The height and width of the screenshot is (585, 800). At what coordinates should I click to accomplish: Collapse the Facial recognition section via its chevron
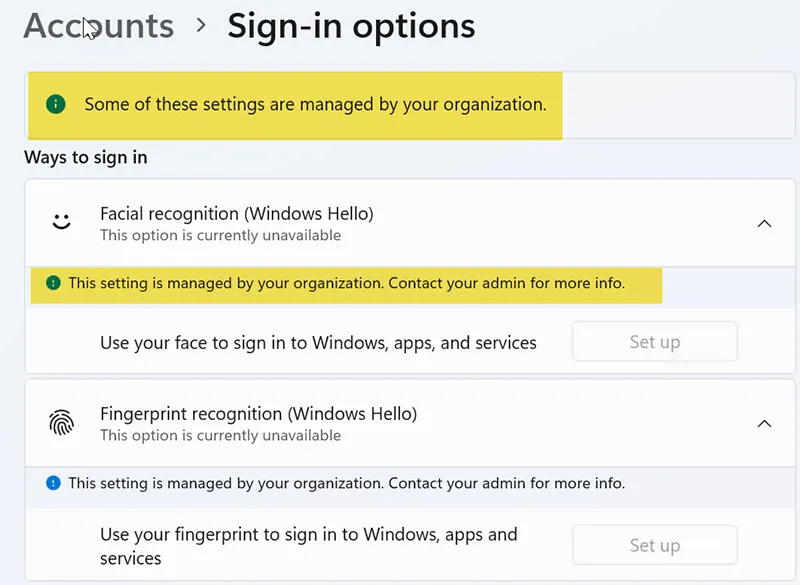(766, 223)
